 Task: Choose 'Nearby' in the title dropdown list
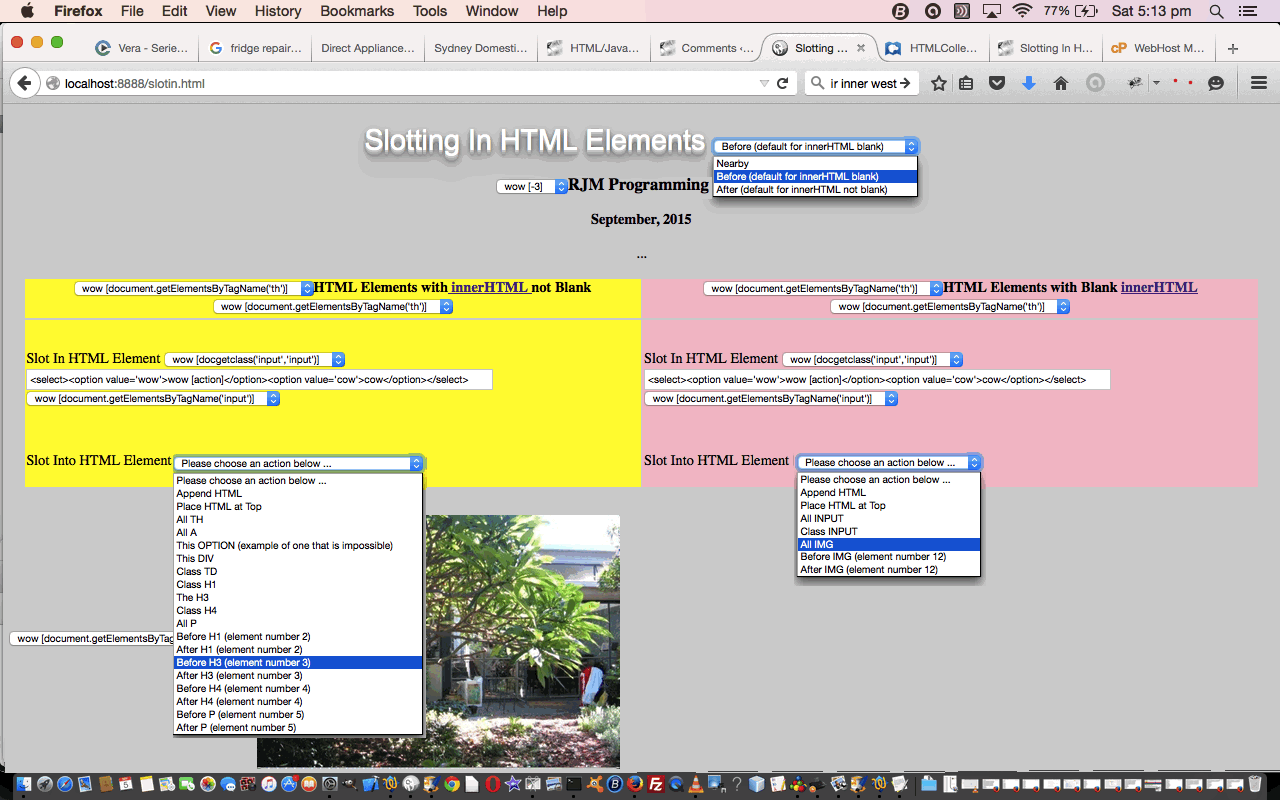click(x=733, y=163)
